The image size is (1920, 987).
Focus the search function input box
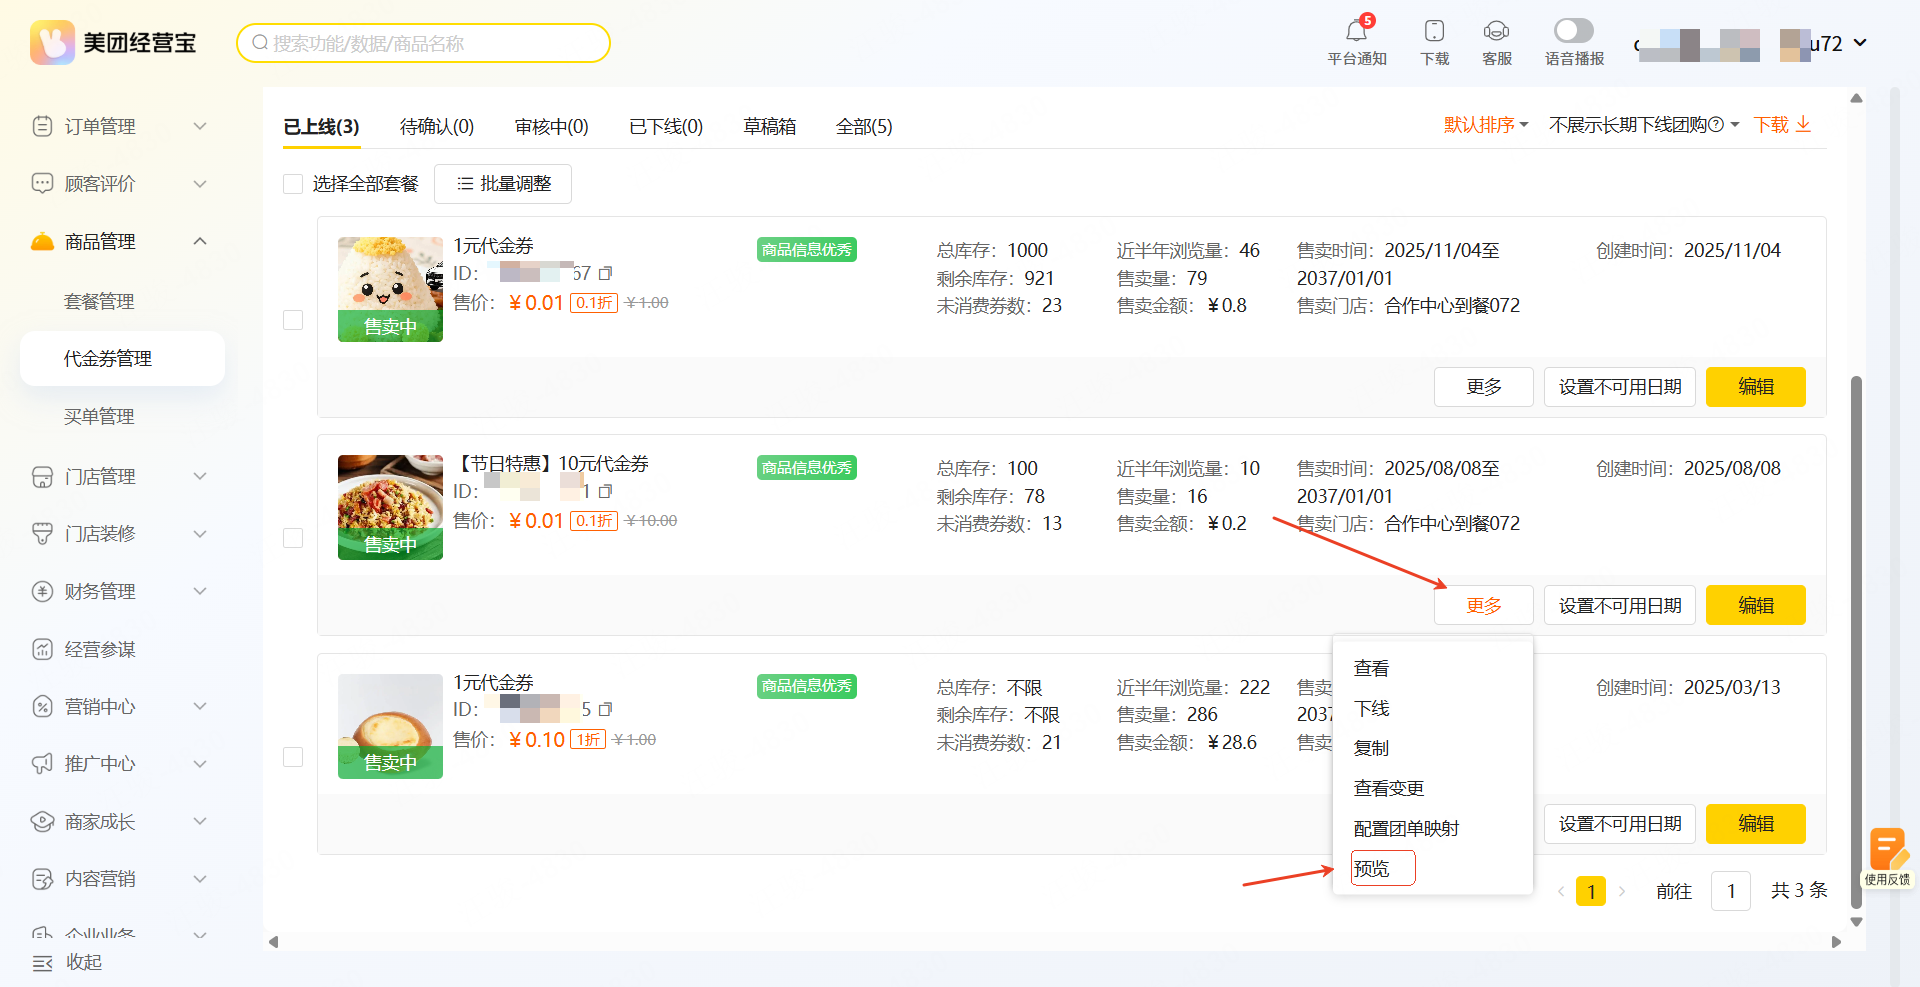point(423,43)
